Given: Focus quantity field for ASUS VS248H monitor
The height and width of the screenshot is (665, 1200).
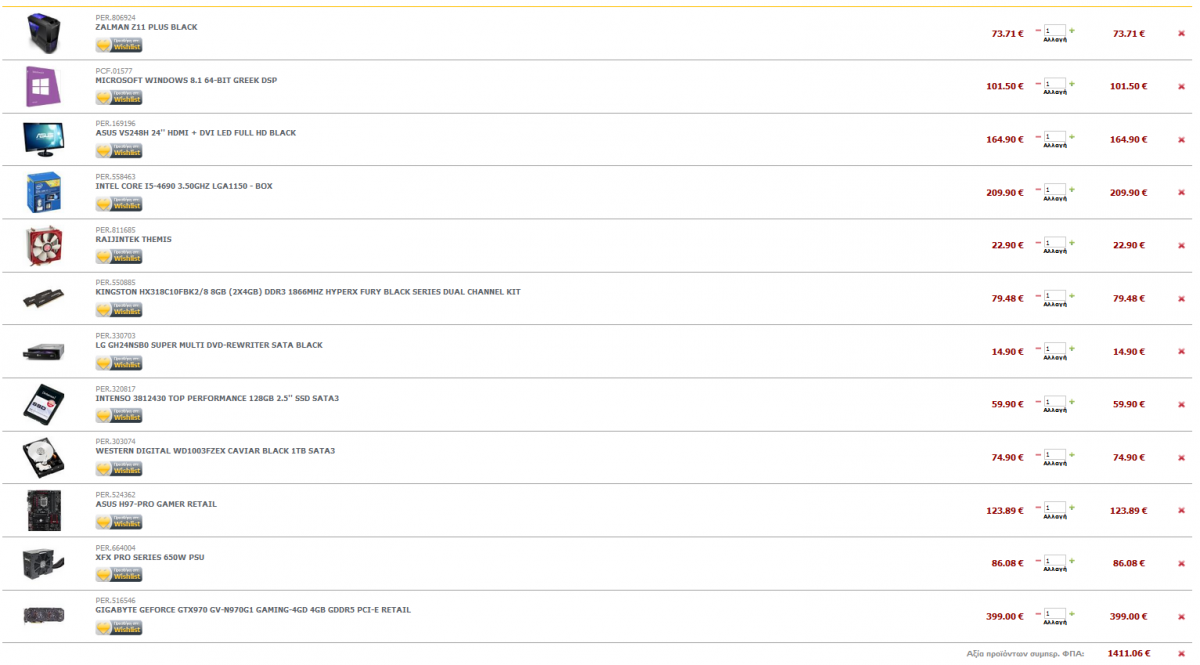Looking at the screenshot, I should [1055, 137].
